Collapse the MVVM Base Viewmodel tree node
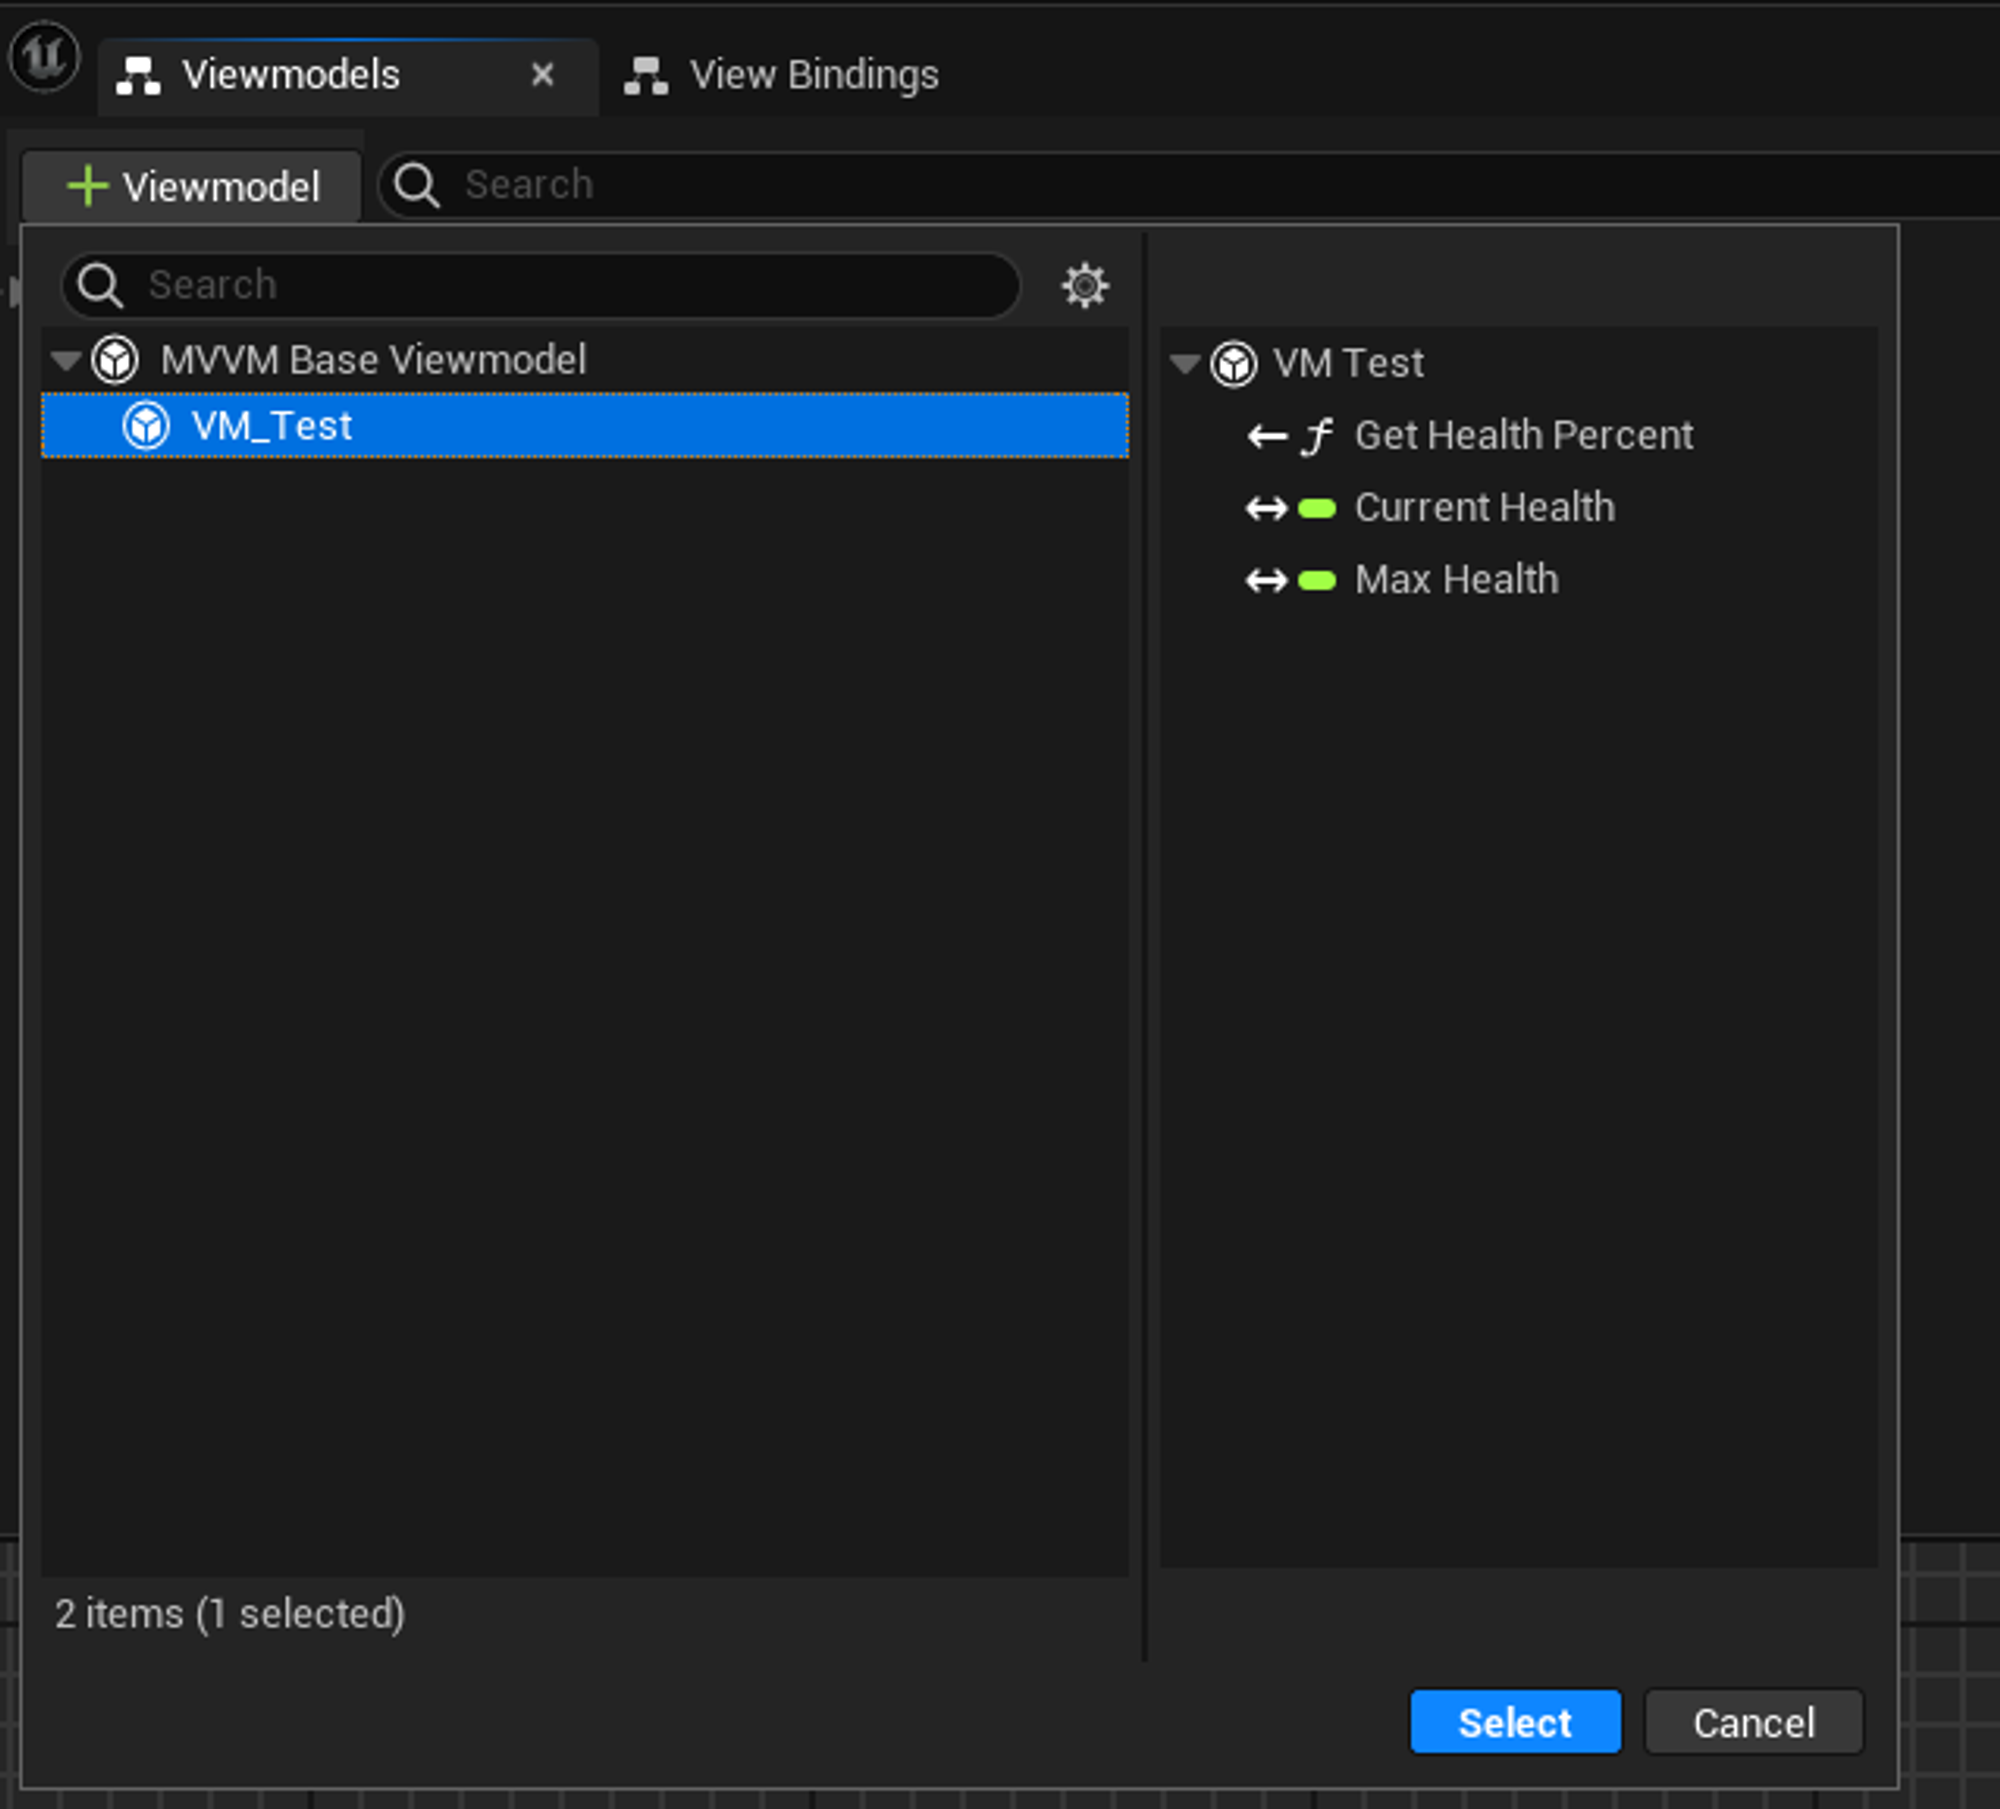 point(66,360)
